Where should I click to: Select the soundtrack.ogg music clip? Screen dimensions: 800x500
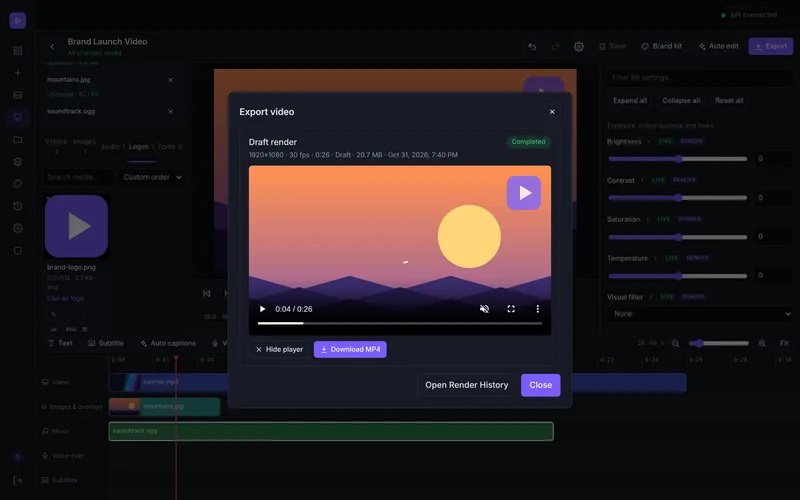coord(331,431)
